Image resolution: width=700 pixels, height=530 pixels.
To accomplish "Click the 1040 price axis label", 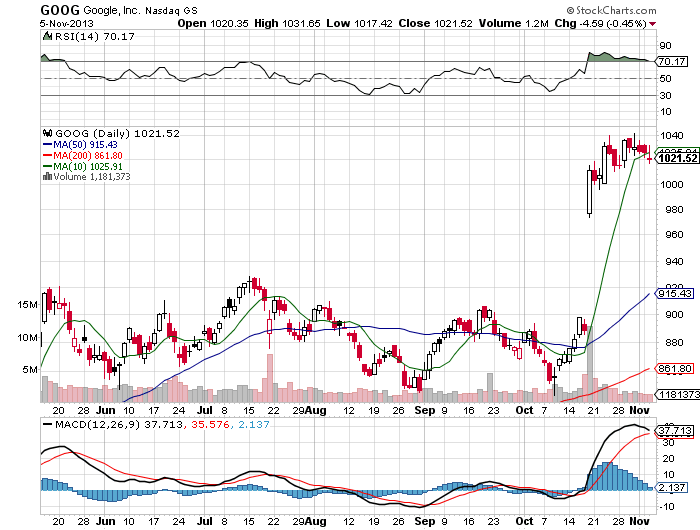I will pyautogui.click(x=671, y=136).
